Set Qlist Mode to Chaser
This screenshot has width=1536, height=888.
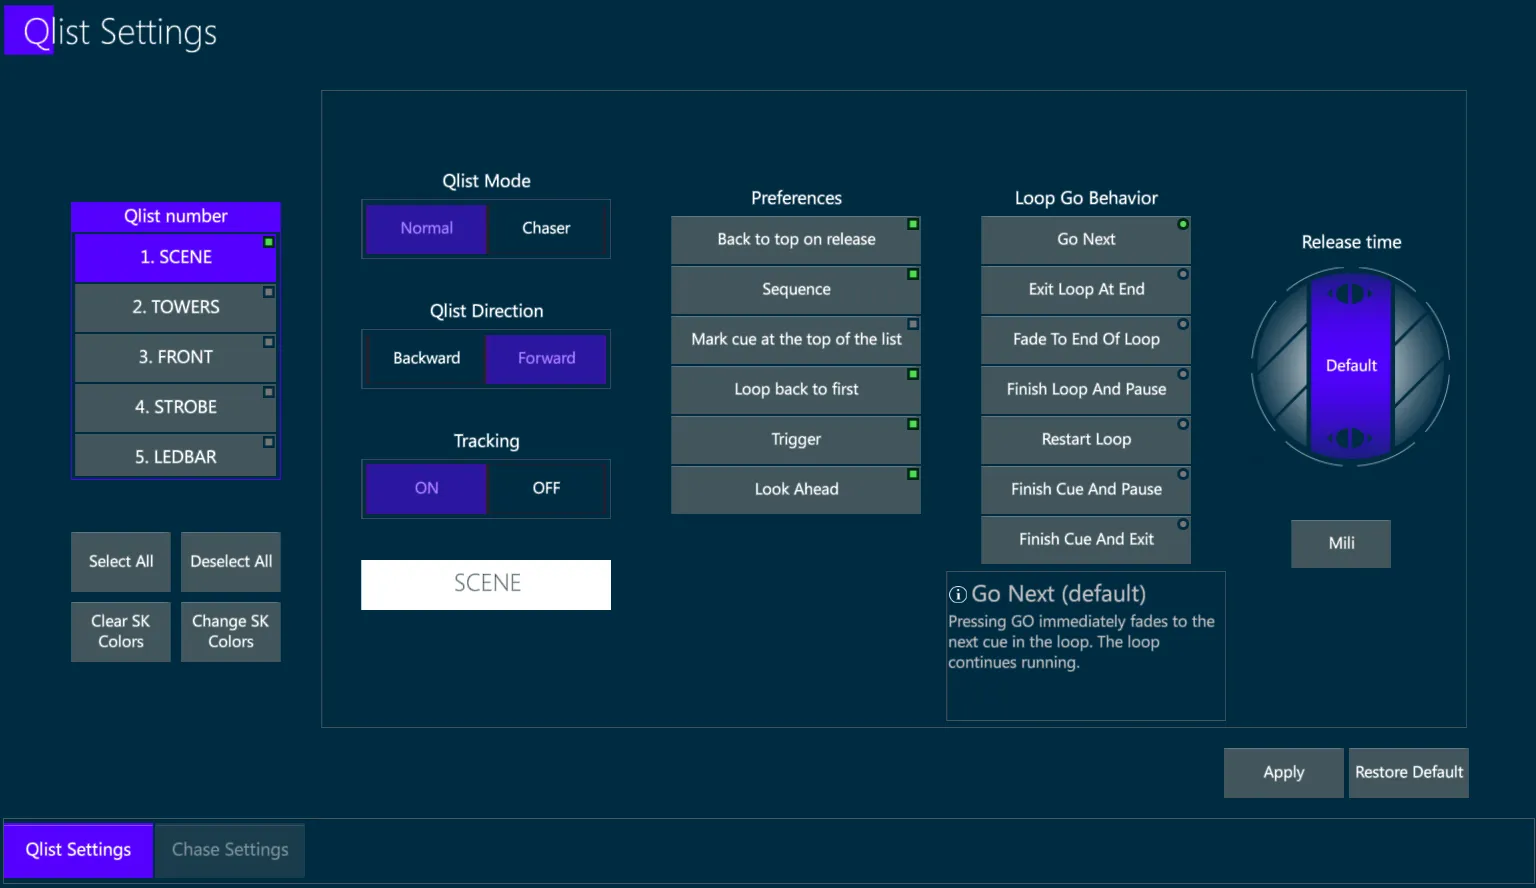pos(546,229)
